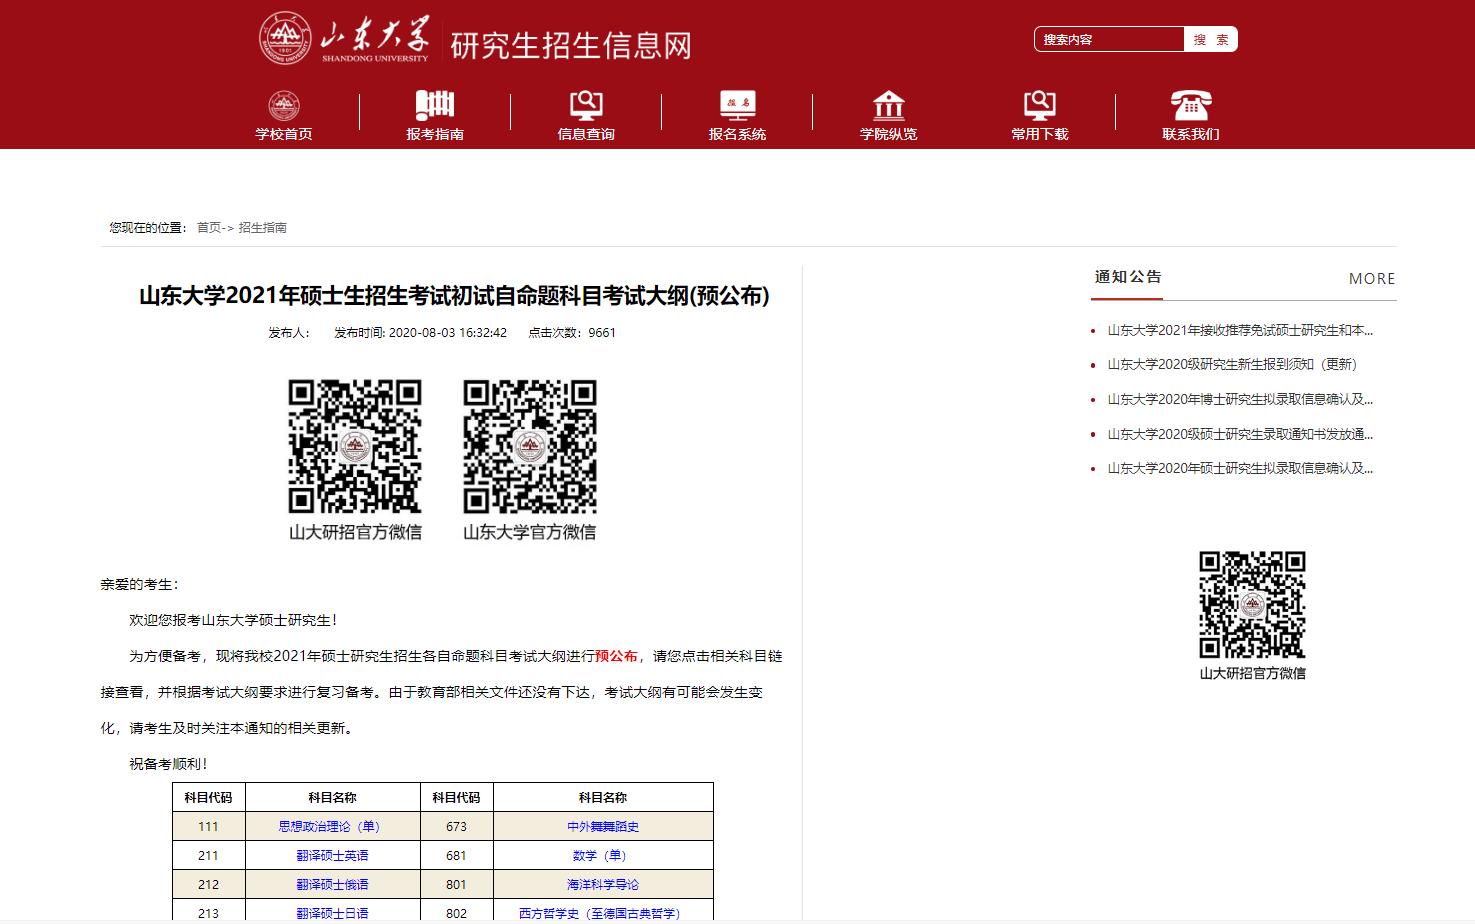Click the 山东大学官方微信 QR code image

point(529,446)
